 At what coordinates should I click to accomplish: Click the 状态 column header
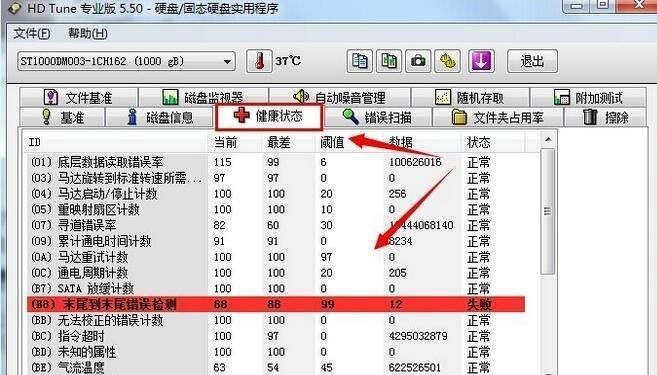pyautogui.click(x=493, y=142)
